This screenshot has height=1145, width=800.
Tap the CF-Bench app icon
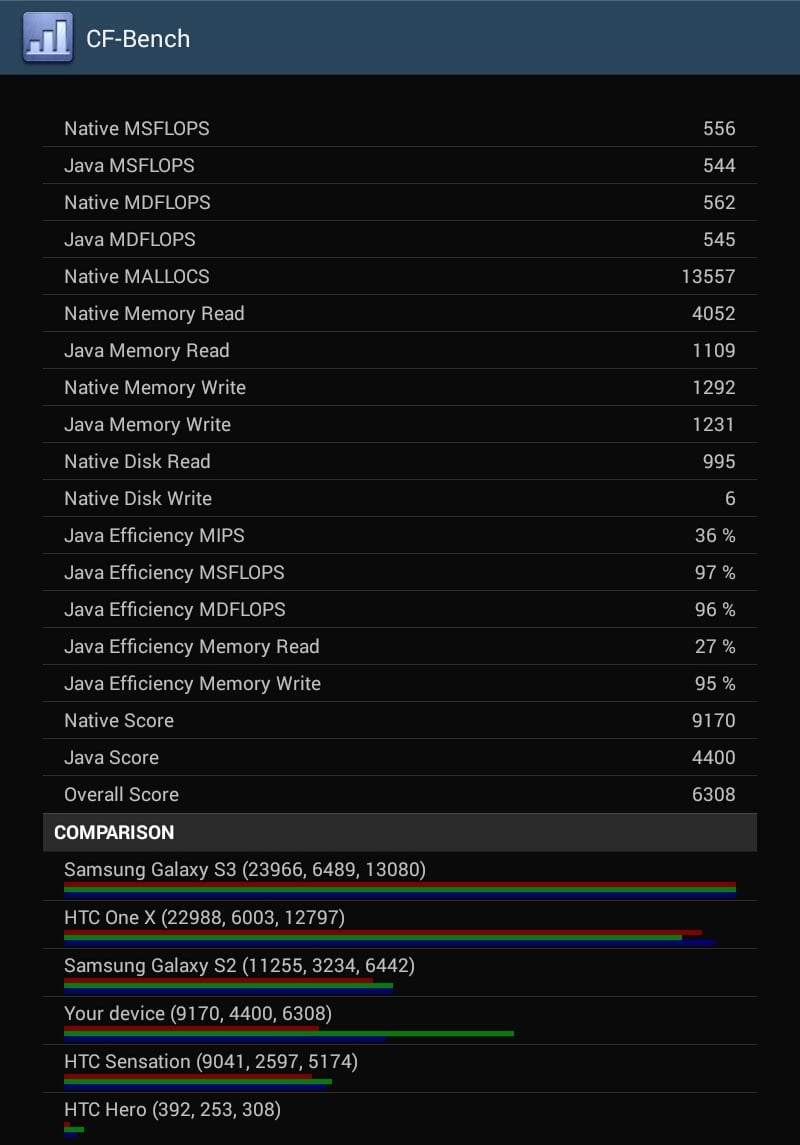point(47,37)
